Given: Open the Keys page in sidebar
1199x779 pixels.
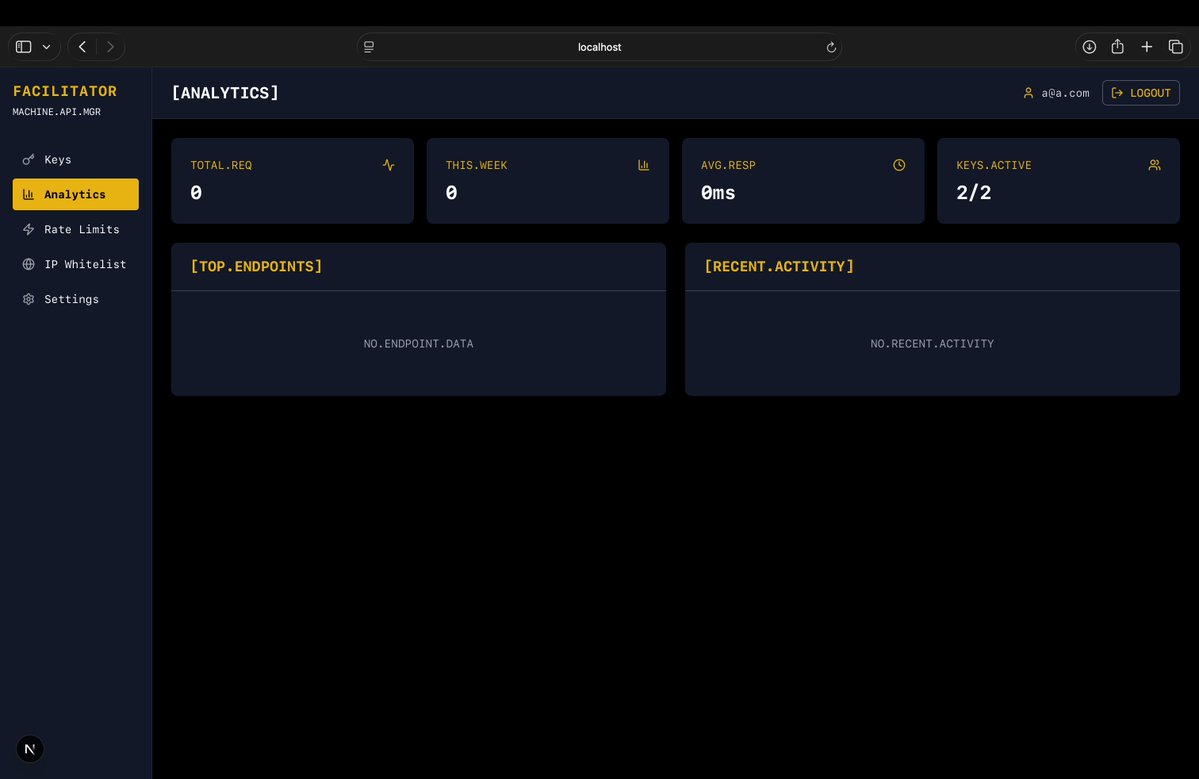Looking at the screenshot, I should pyautogui.click(x=58, y=159).
